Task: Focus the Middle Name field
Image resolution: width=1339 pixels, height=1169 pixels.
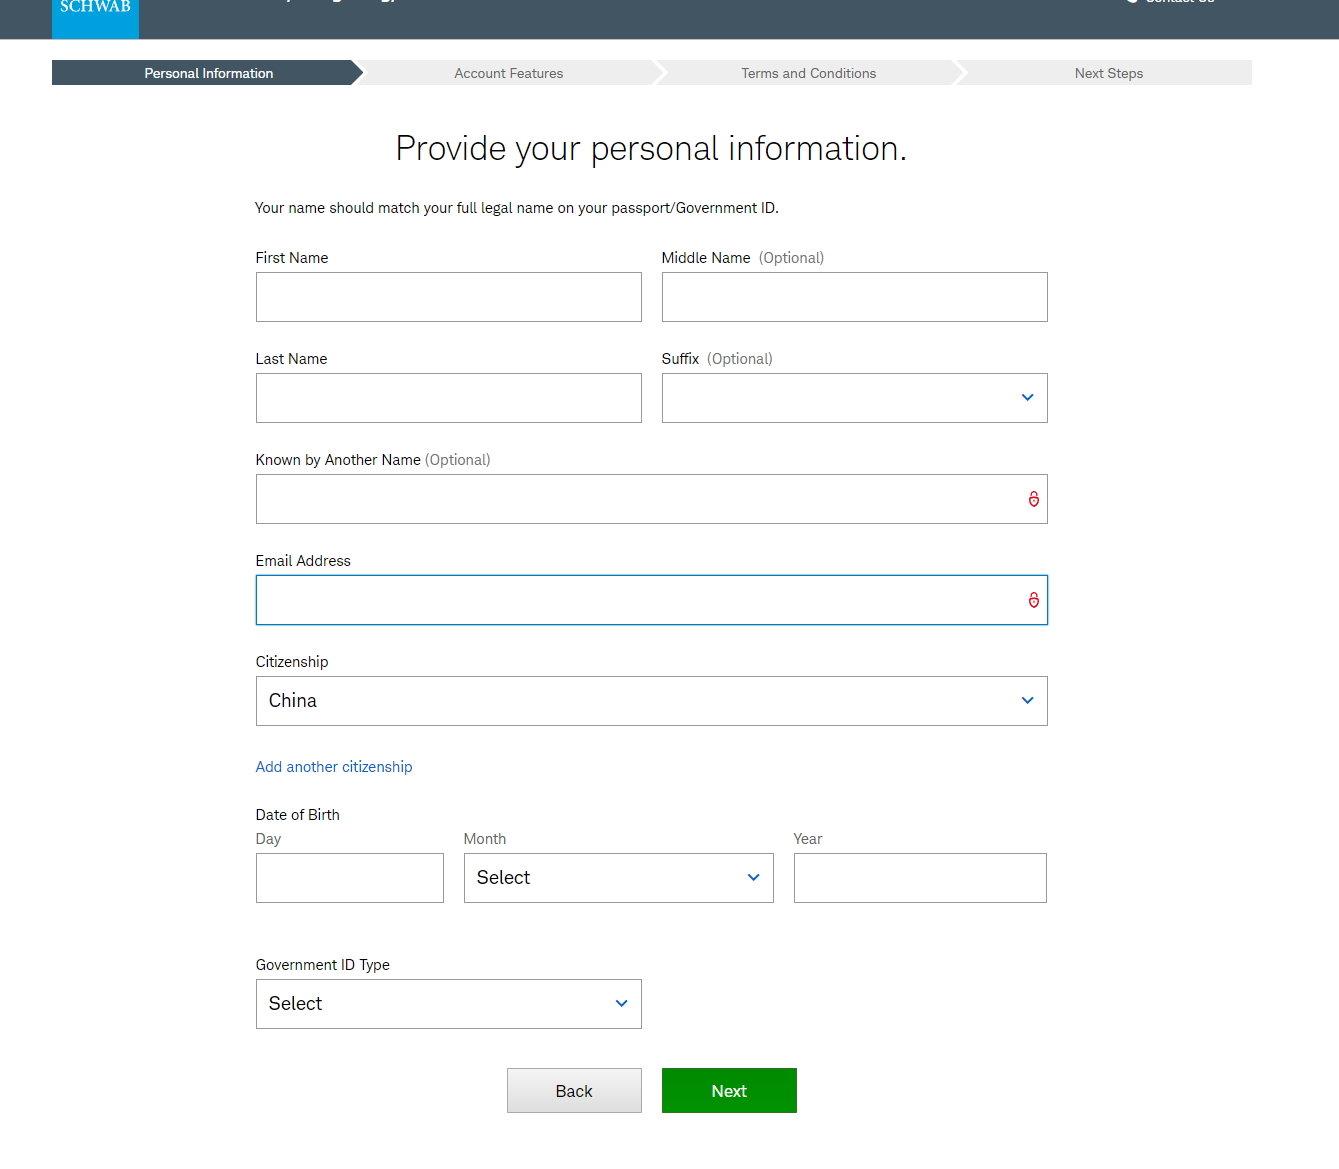Action: (x=854, y=297)
